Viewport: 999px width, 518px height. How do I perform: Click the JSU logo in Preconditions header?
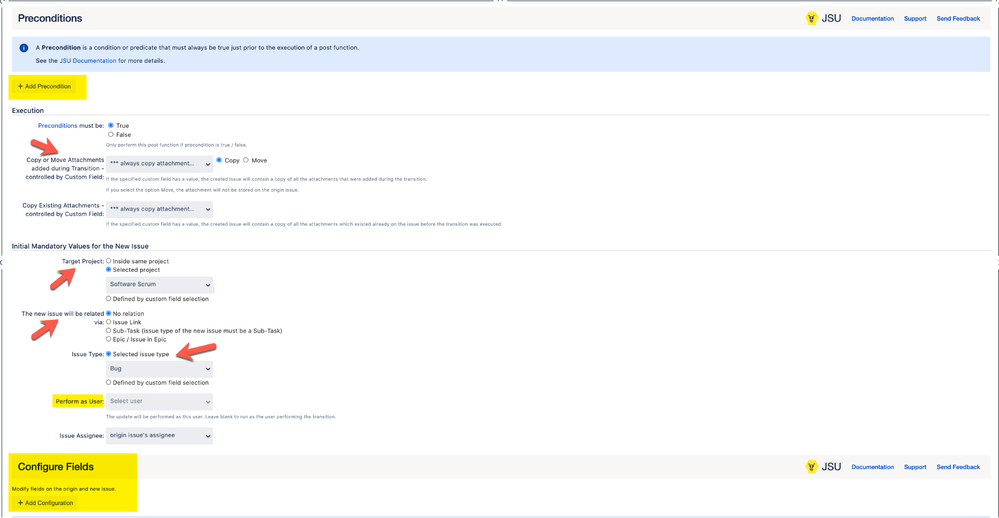(823, 18)
